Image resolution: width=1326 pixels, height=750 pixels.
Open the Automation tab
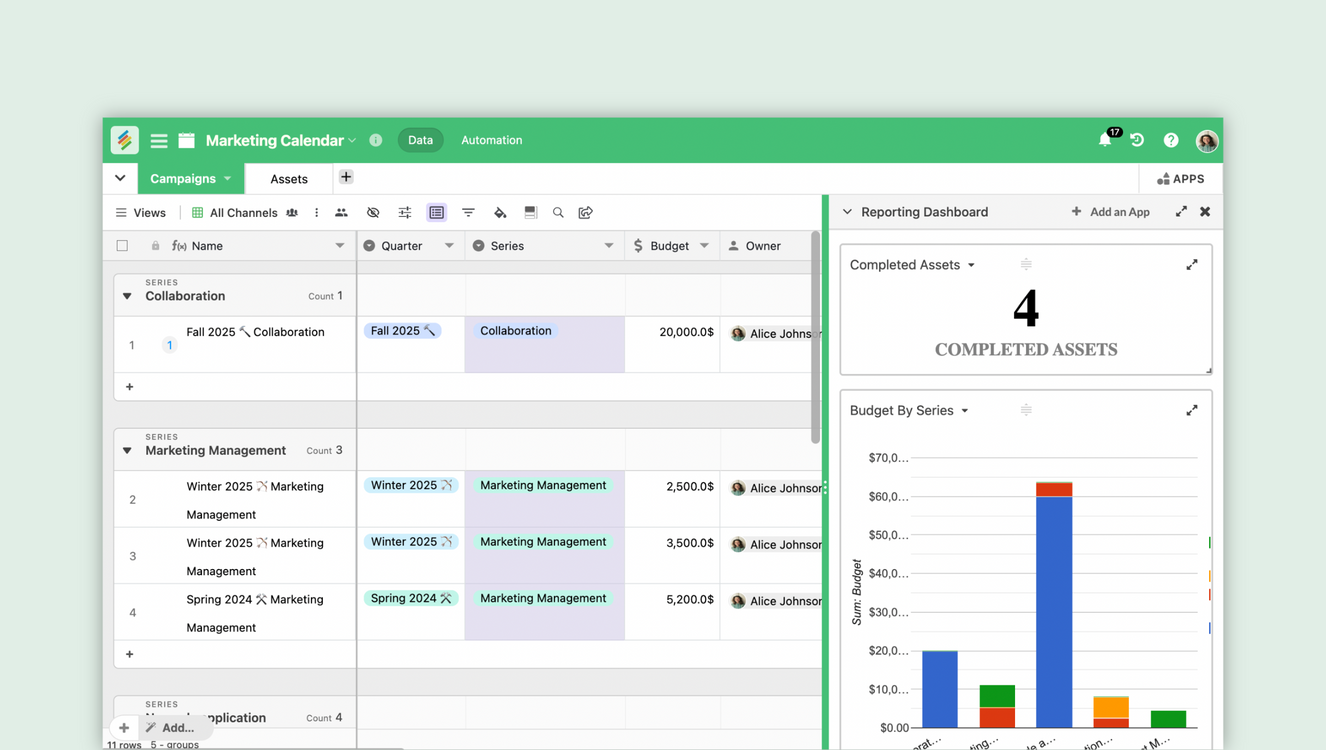pos(491,141)
